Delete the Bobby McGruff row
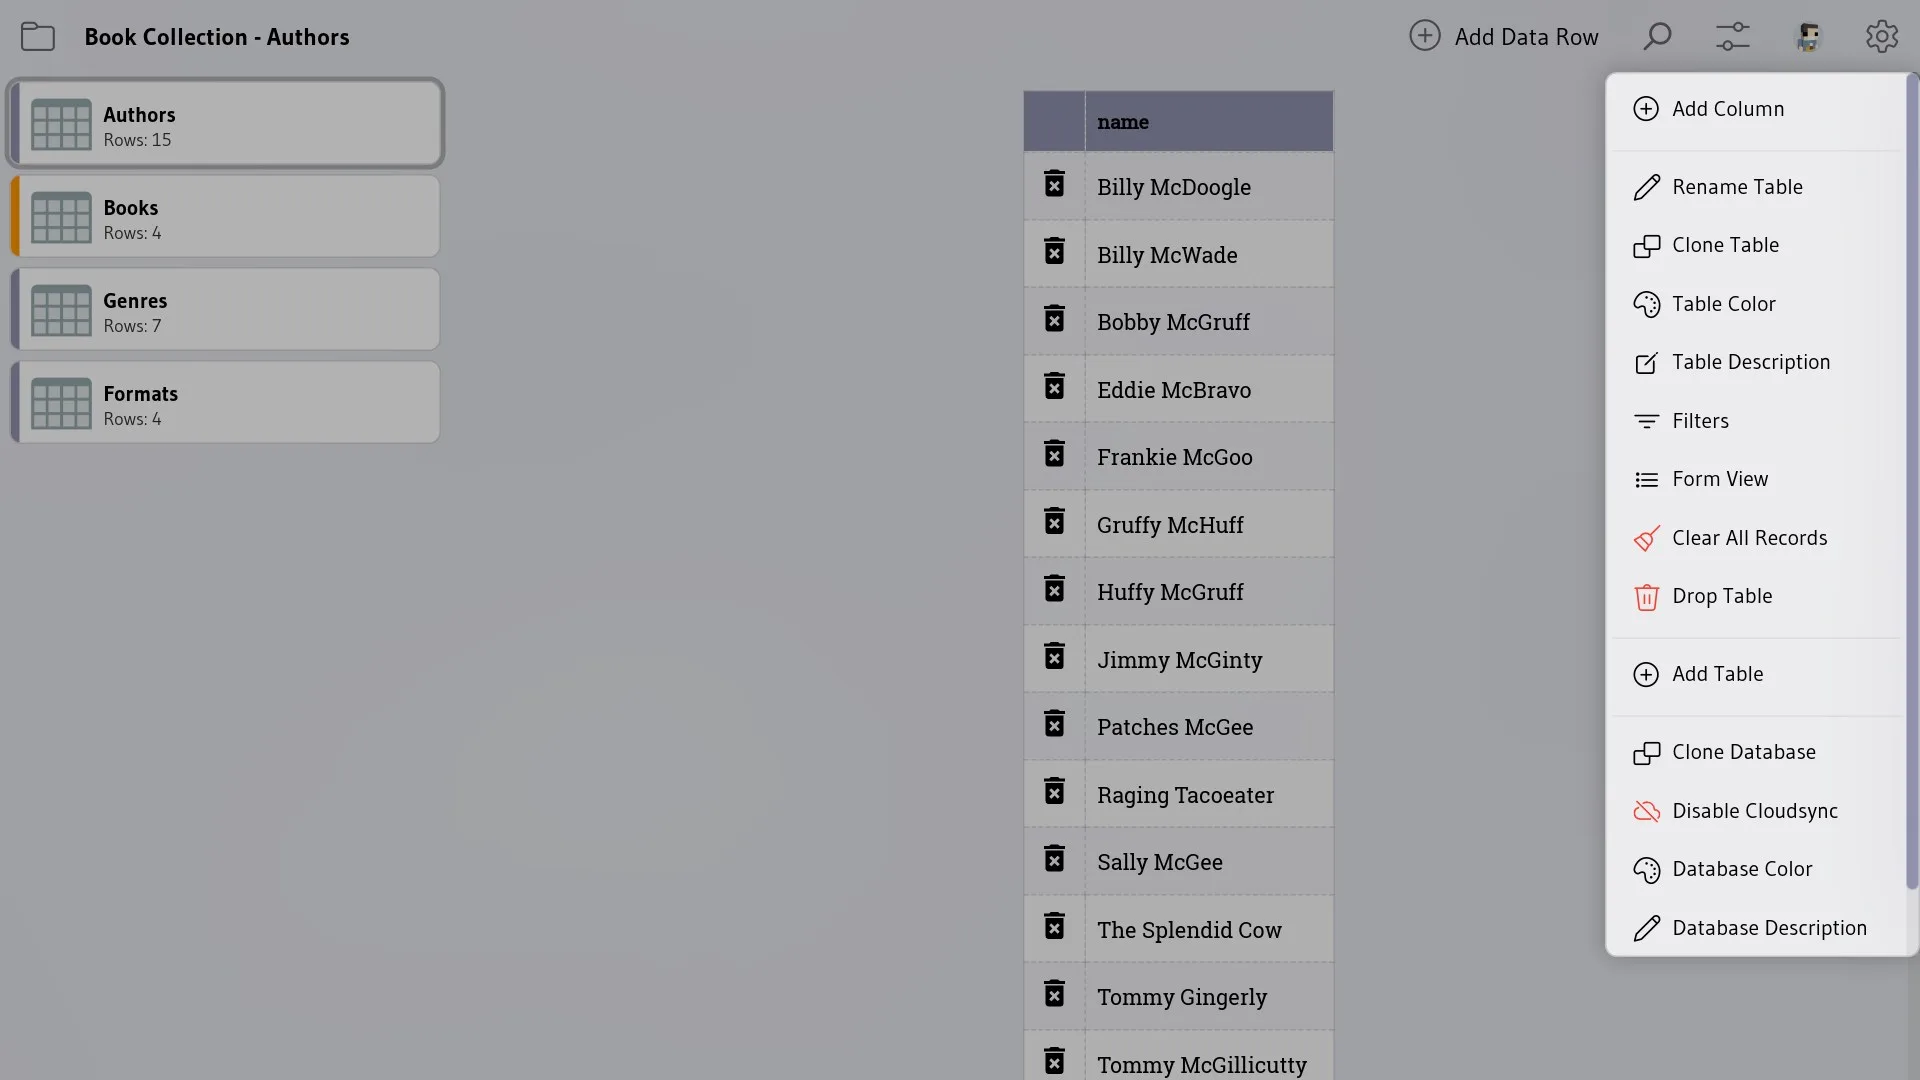The height and width of the screenshot is (1080, 1920). click(1054, 319)
